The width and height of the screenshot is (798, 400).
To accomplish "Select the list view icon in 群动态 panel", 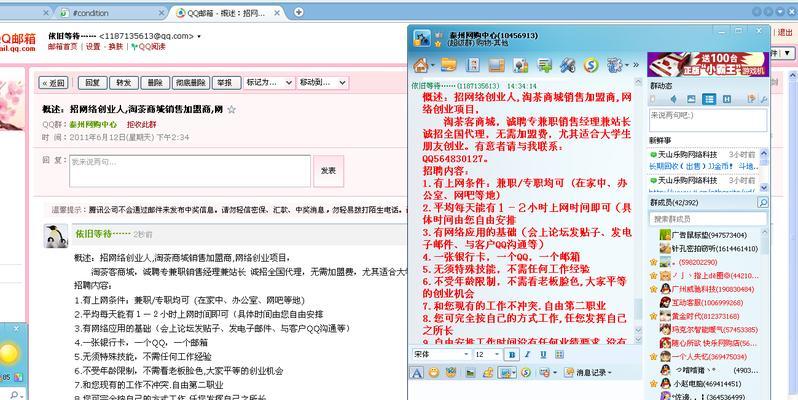I will (x=708, y=99).
